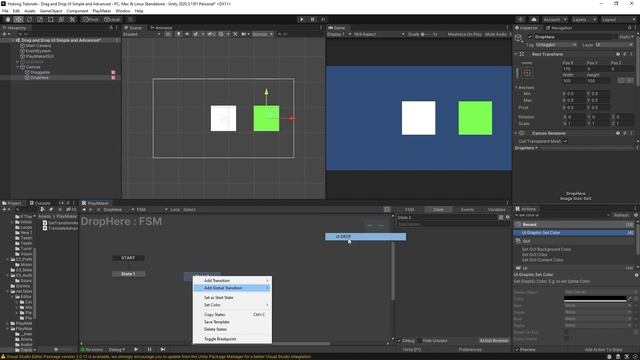
Task: Select the Hand tool in Unity toolbar
Action: (8, 19)
